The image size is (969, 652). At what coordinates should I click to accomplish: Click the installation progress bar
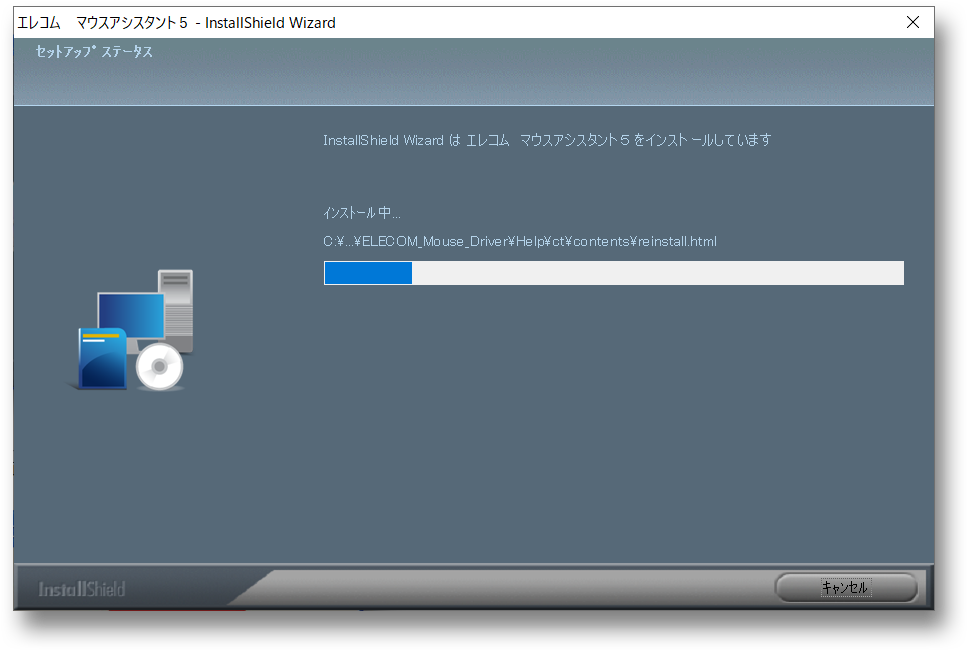(x=614, y=273)
